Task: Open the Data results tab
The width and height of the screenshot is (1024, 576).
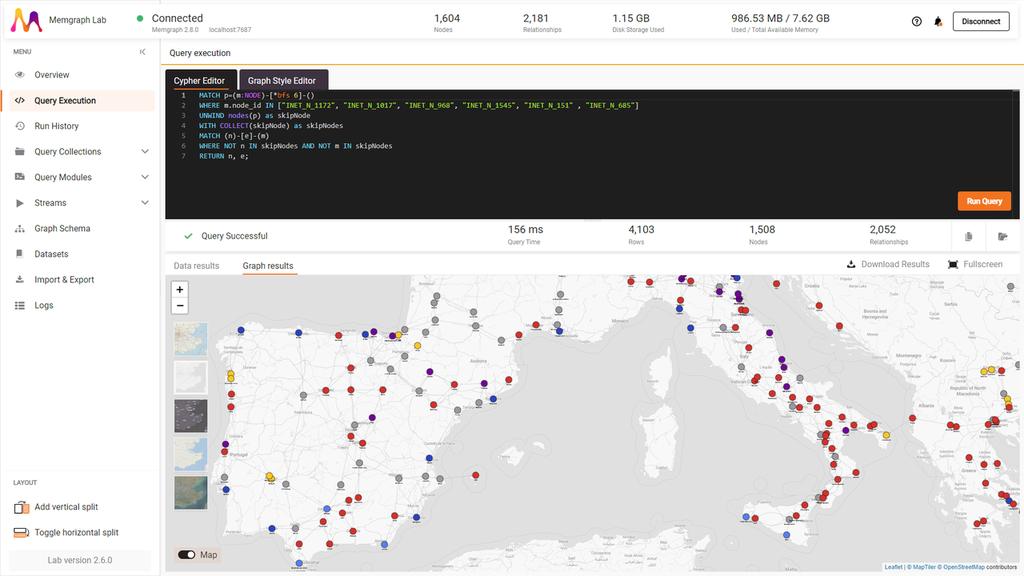Action: [197, 266]
